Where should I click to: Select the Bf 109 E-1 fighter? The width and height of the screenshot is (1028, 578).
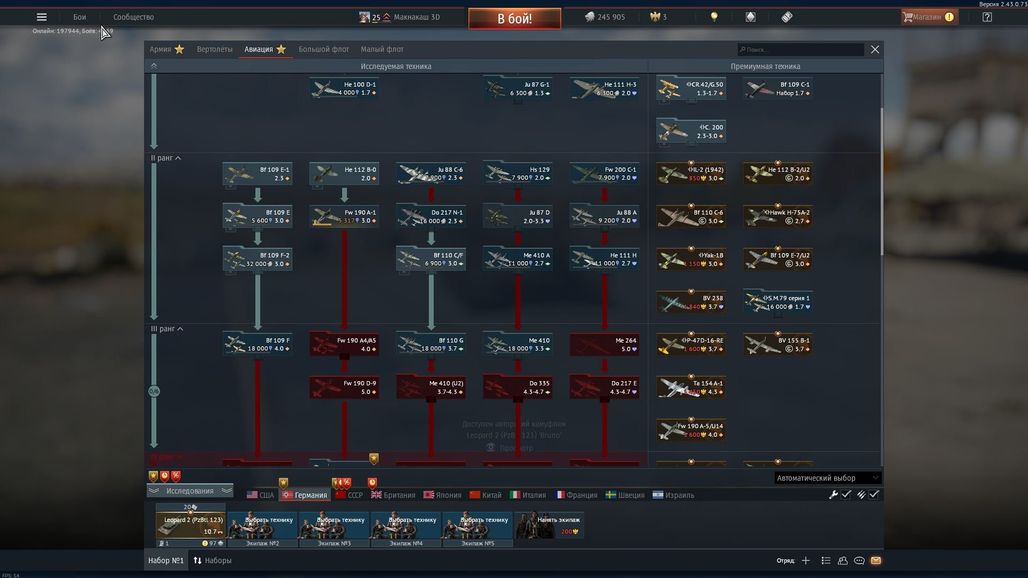click(x=258, y=174)
